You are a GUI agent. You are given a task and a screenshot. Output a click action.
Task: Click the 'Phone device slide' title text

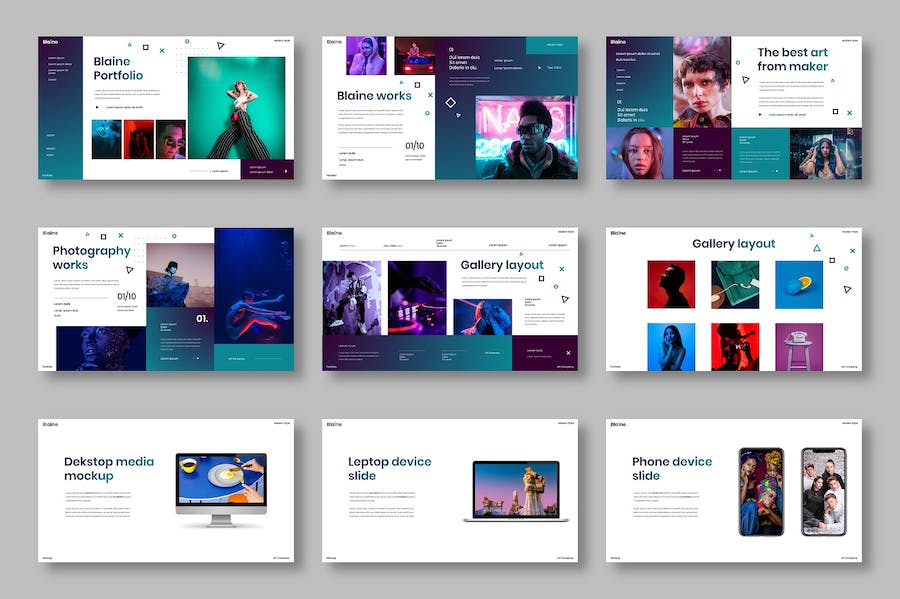[x=671, y=468]
